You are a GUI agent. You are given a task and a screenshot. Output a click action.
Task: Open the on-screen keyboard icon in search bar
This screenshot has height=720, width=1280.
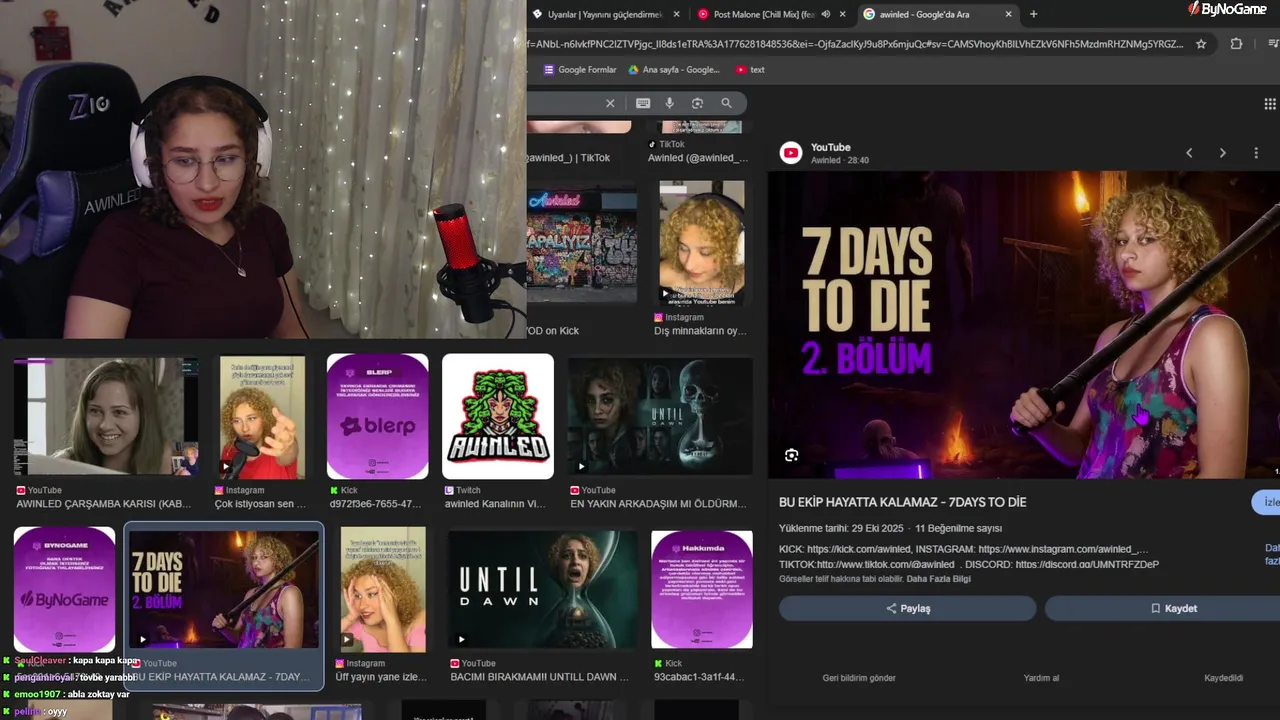pos(643,103)
